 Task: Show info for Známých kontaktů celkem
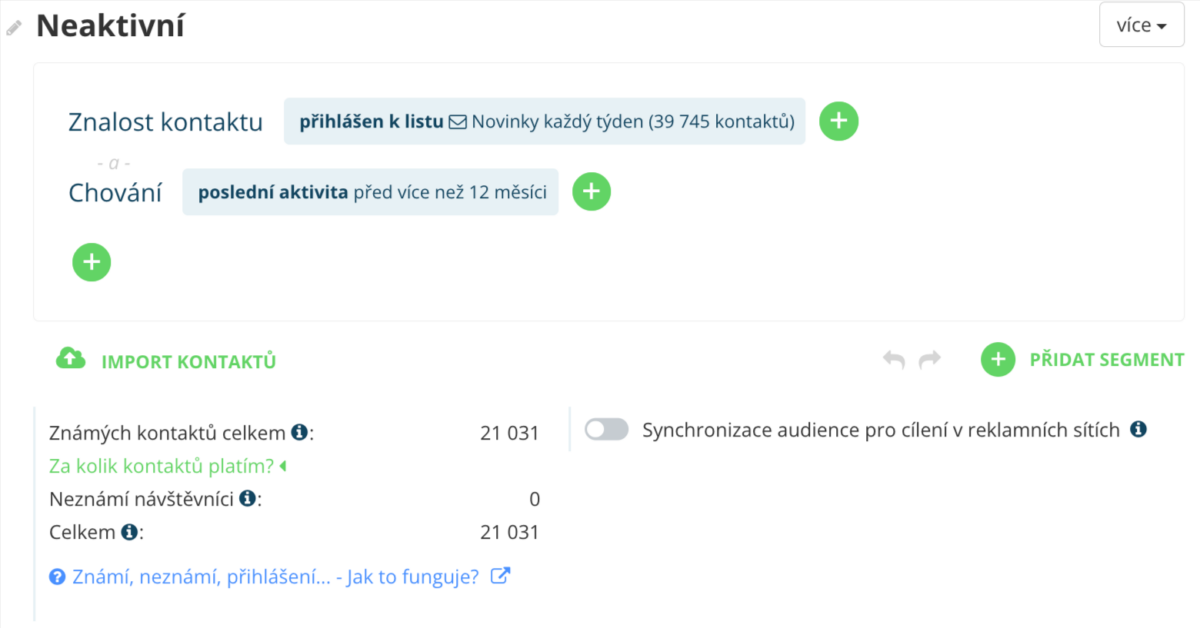(x=299, y=433)
